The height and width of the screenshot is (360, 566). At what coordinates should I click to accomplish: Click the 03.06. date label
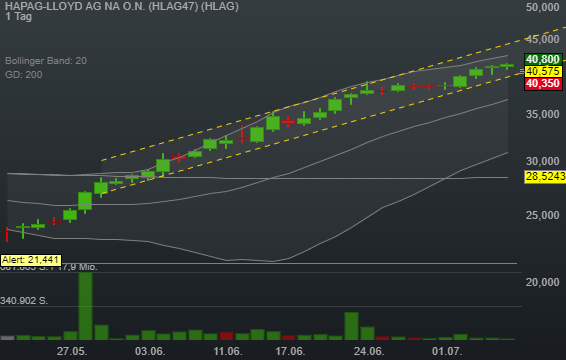click(x=150, y=351)
